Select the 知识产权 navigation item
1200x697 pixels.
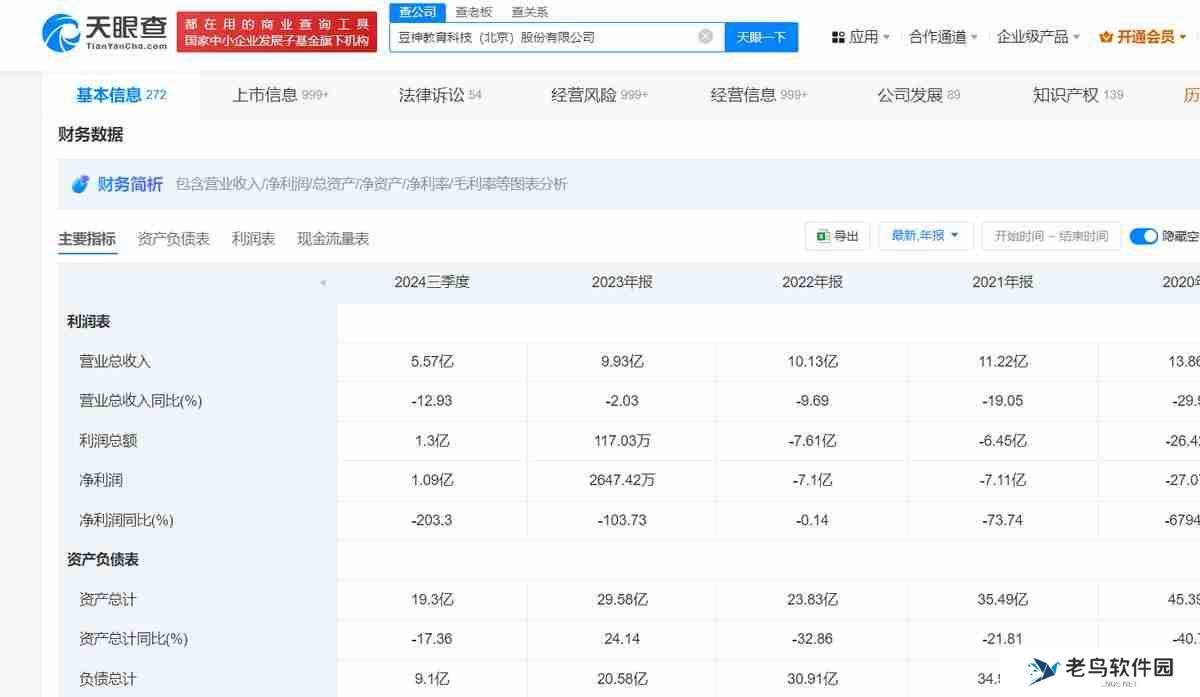point(1066,94)
